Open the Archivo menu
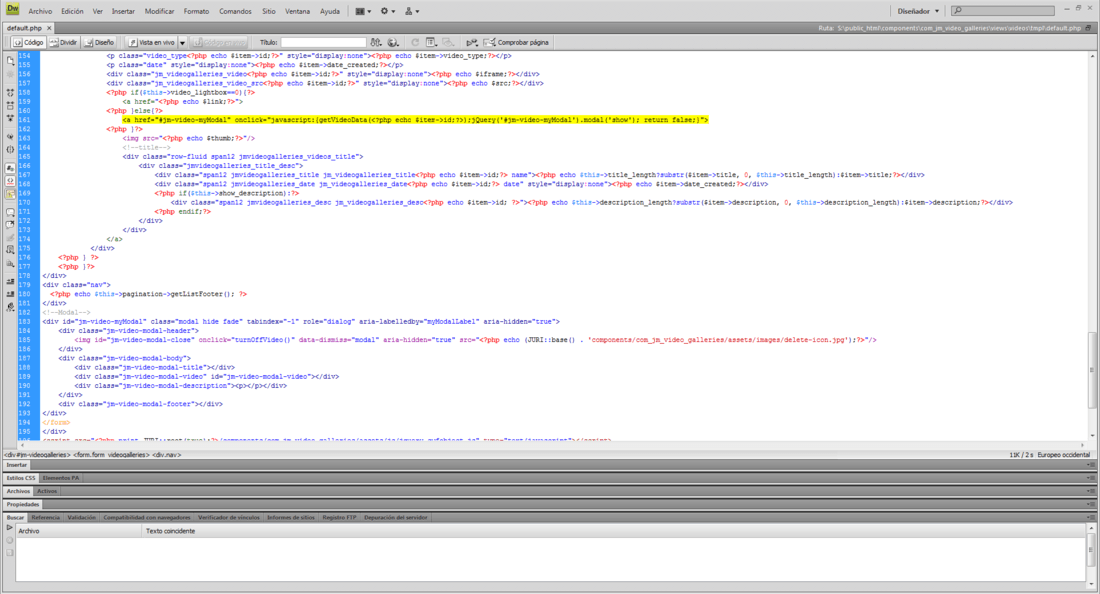 pyautogui.click(x=40, y=11)
